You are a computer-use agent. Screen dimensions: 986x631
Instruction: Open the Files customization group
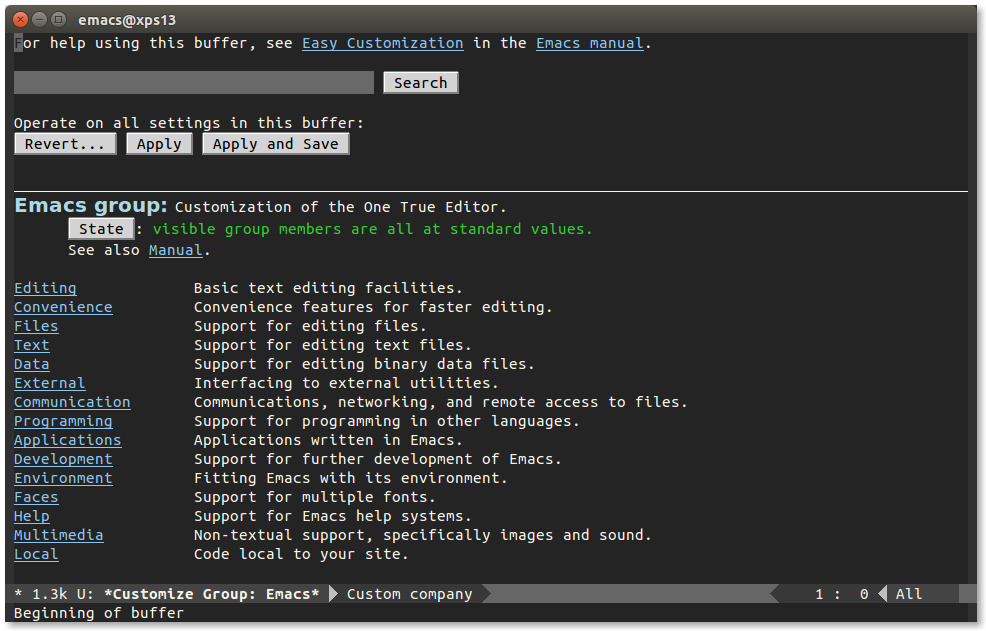point(36,326)
